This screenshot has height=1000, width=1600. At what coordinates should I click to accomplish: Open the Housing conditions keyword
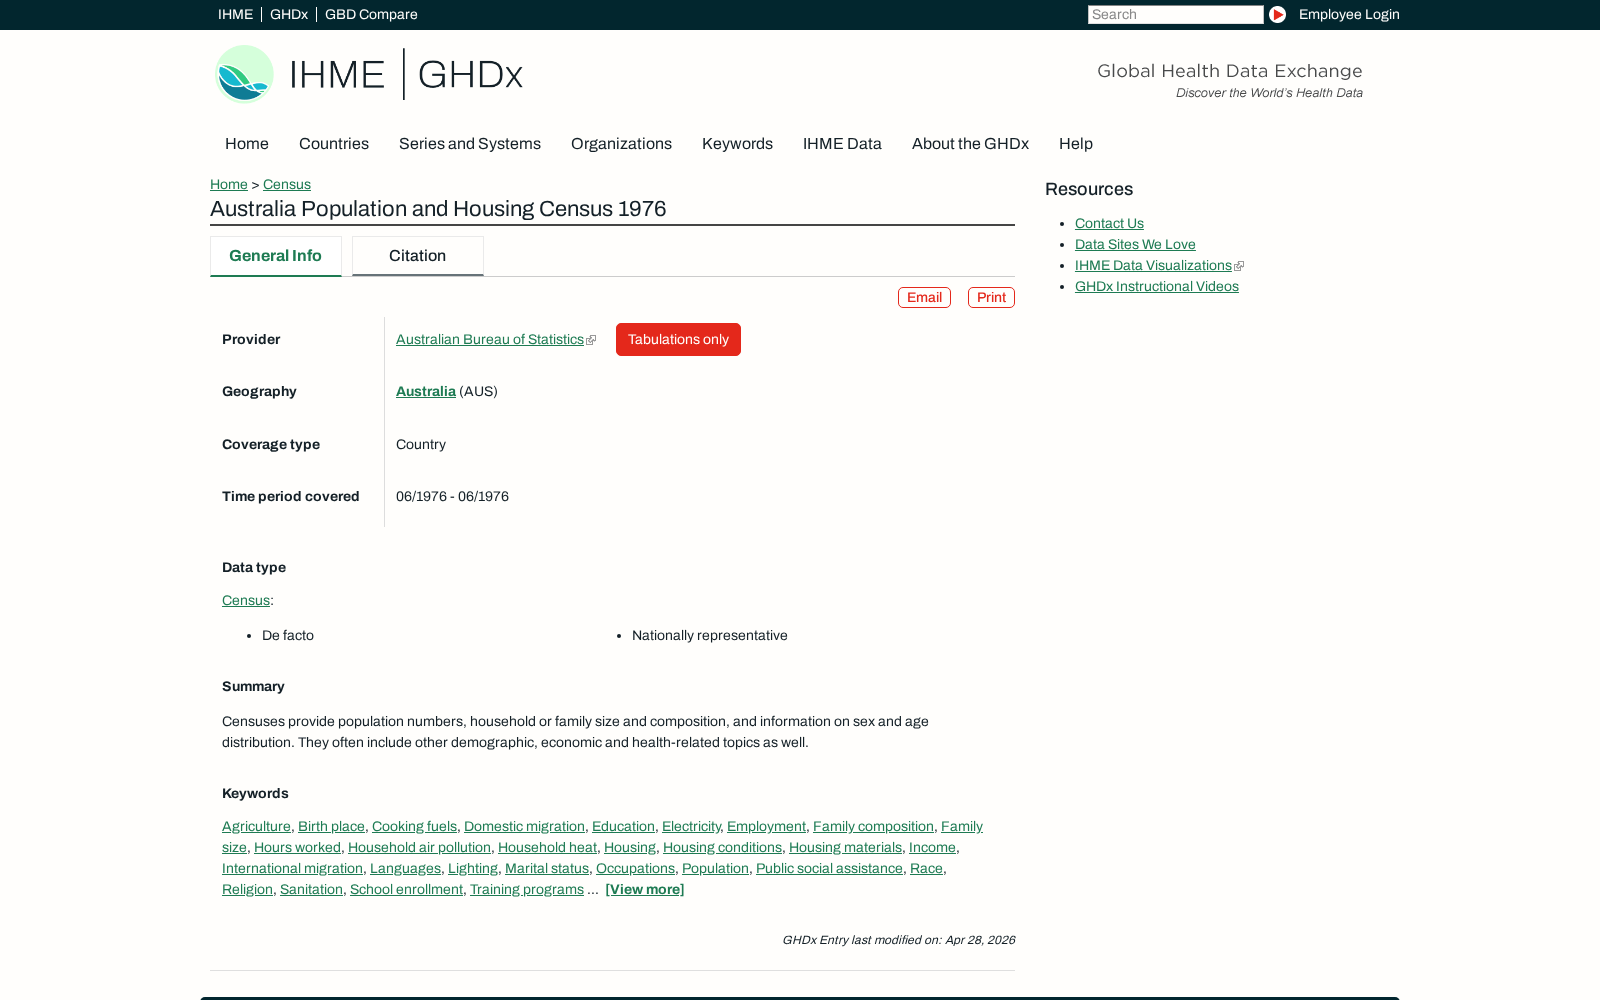coord(722,847)
